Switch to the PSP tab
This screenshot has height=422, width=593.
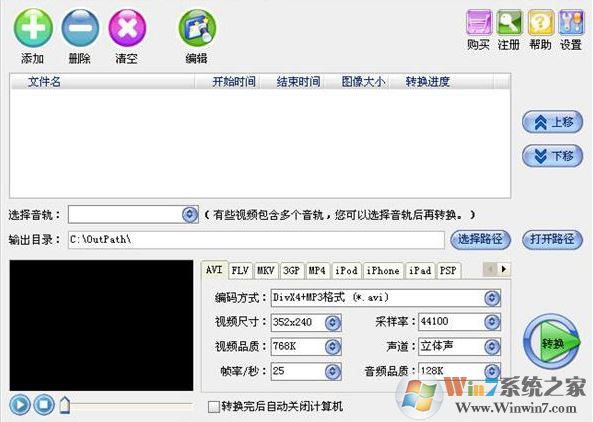[x=449, y=271]
